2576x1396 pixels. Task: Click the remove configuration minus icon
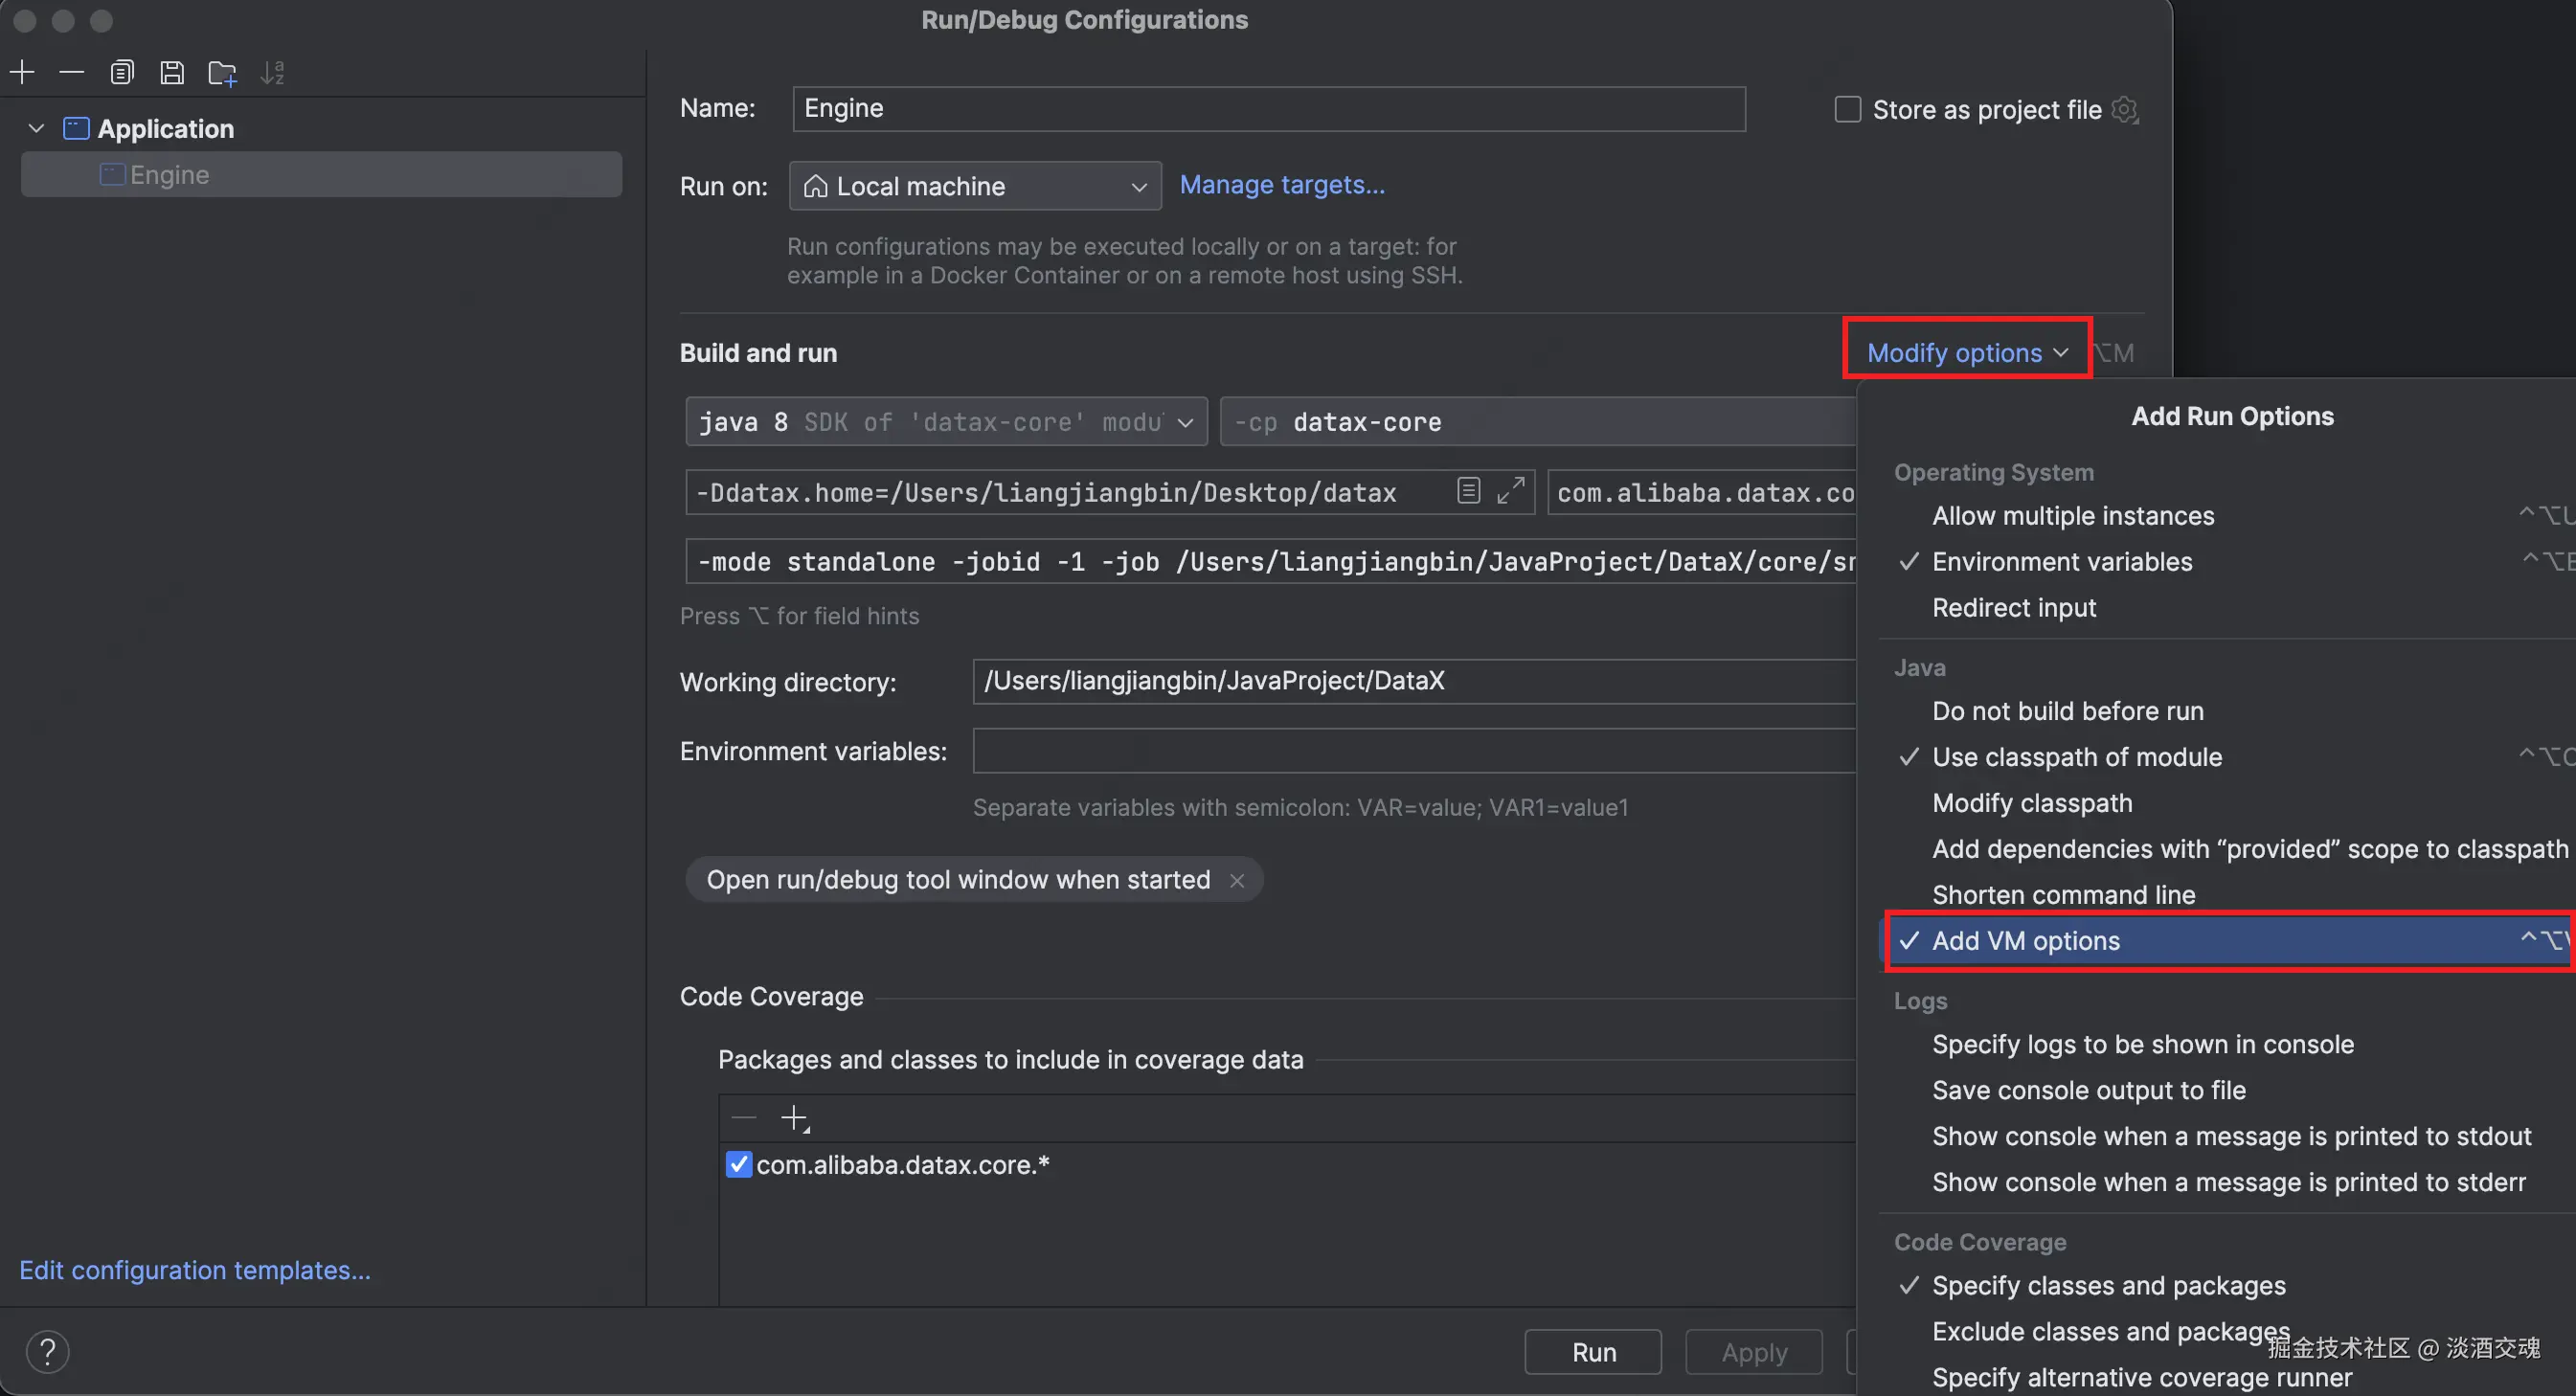tap(71, 72)
